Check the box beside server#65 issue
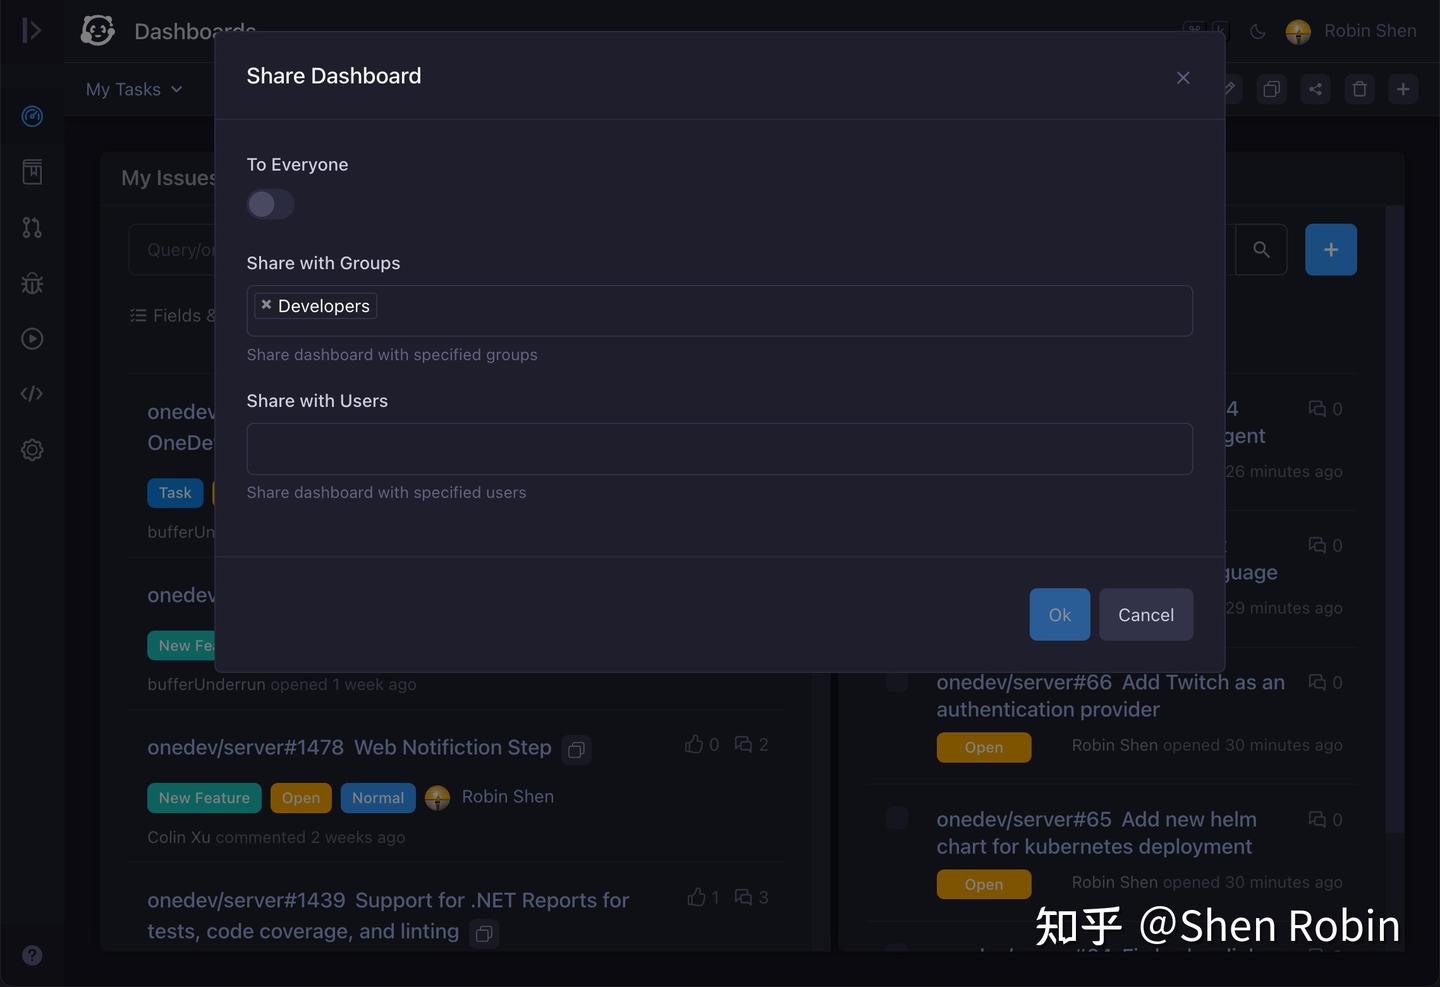This screenshot has width=1440, height=987. 897,818
